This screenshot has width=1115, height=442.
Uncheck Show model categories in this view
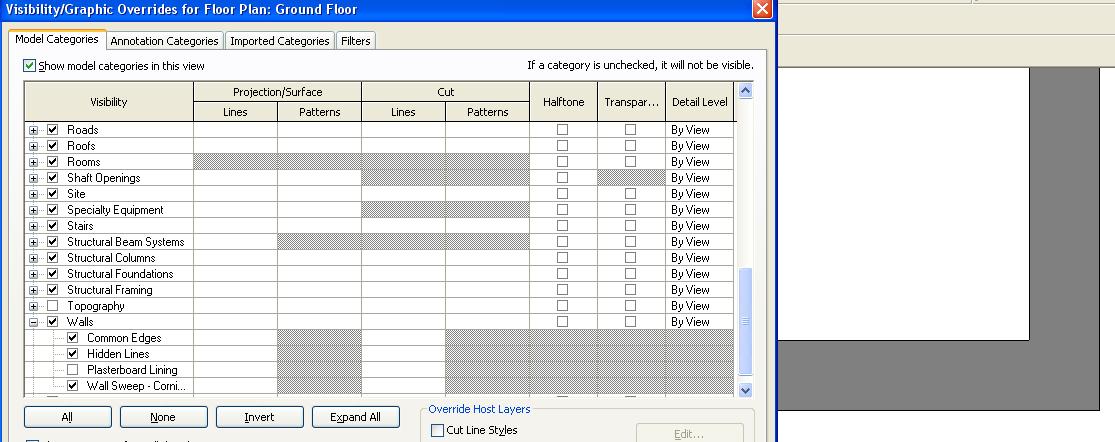(30, 66)
